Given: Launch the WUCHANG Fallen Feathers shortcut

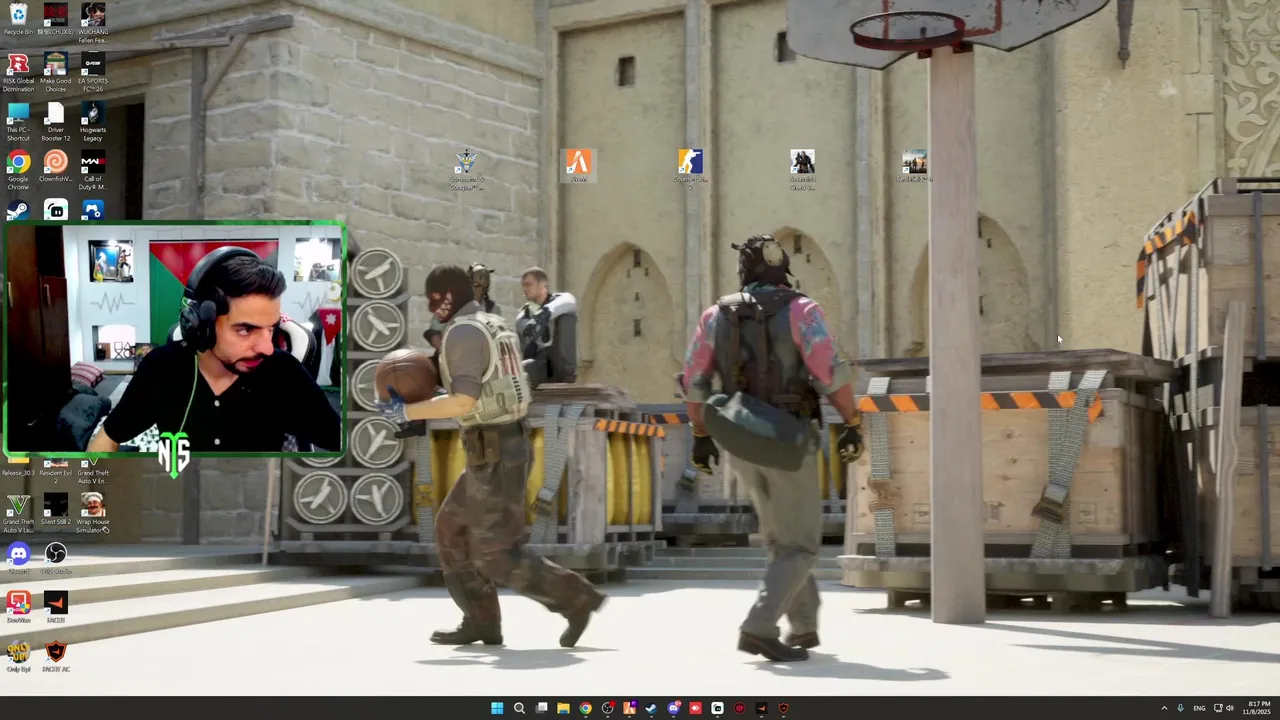Looking at the screenshot, I should click(x=93, y=22).
